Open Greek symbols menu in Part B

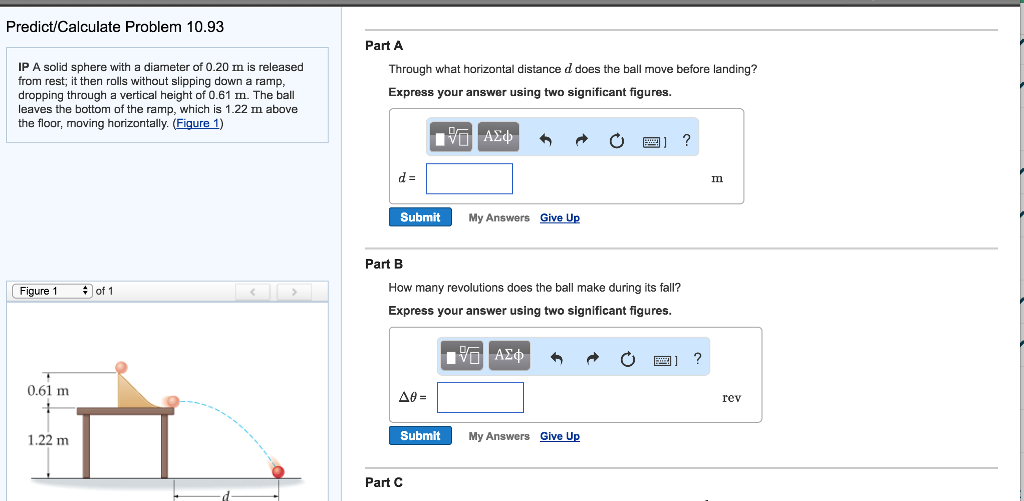pyautogui.click(x=509, y=356)
